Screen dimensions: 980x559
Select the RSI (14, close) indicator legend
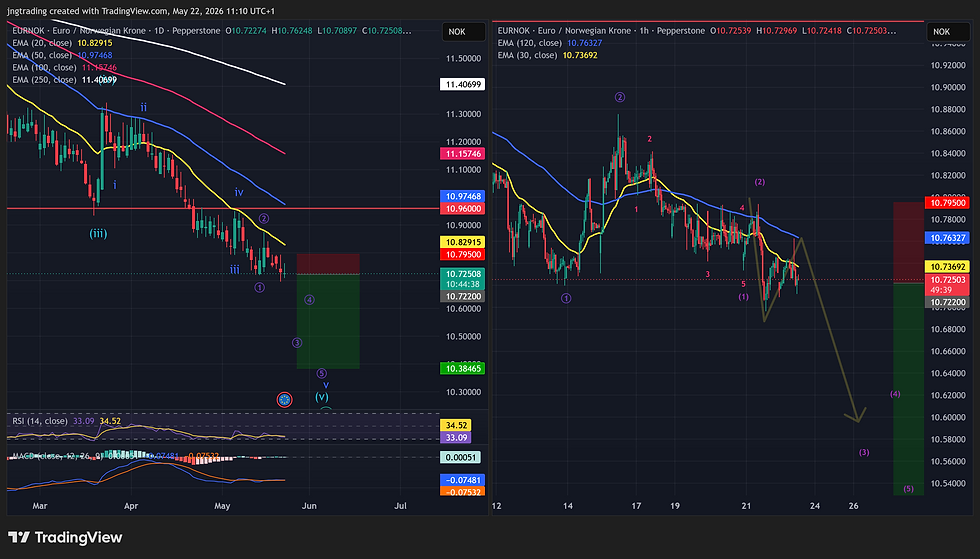pyautogui.click(x=67, y=421)
